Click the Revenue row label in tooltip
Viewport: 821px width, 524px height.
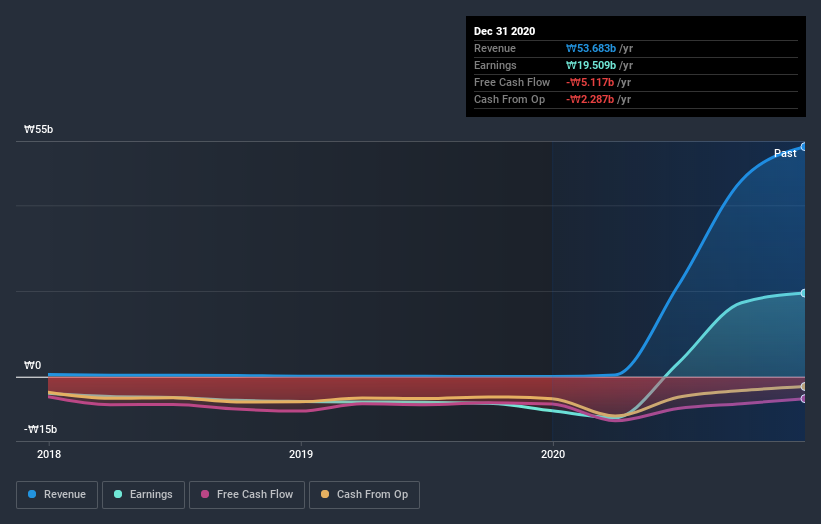pos(495,49)
